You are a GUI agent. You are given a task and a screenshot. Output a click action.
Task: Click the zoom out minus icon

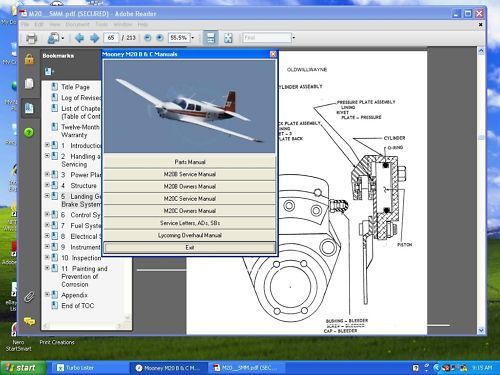[x=147, y=38]
